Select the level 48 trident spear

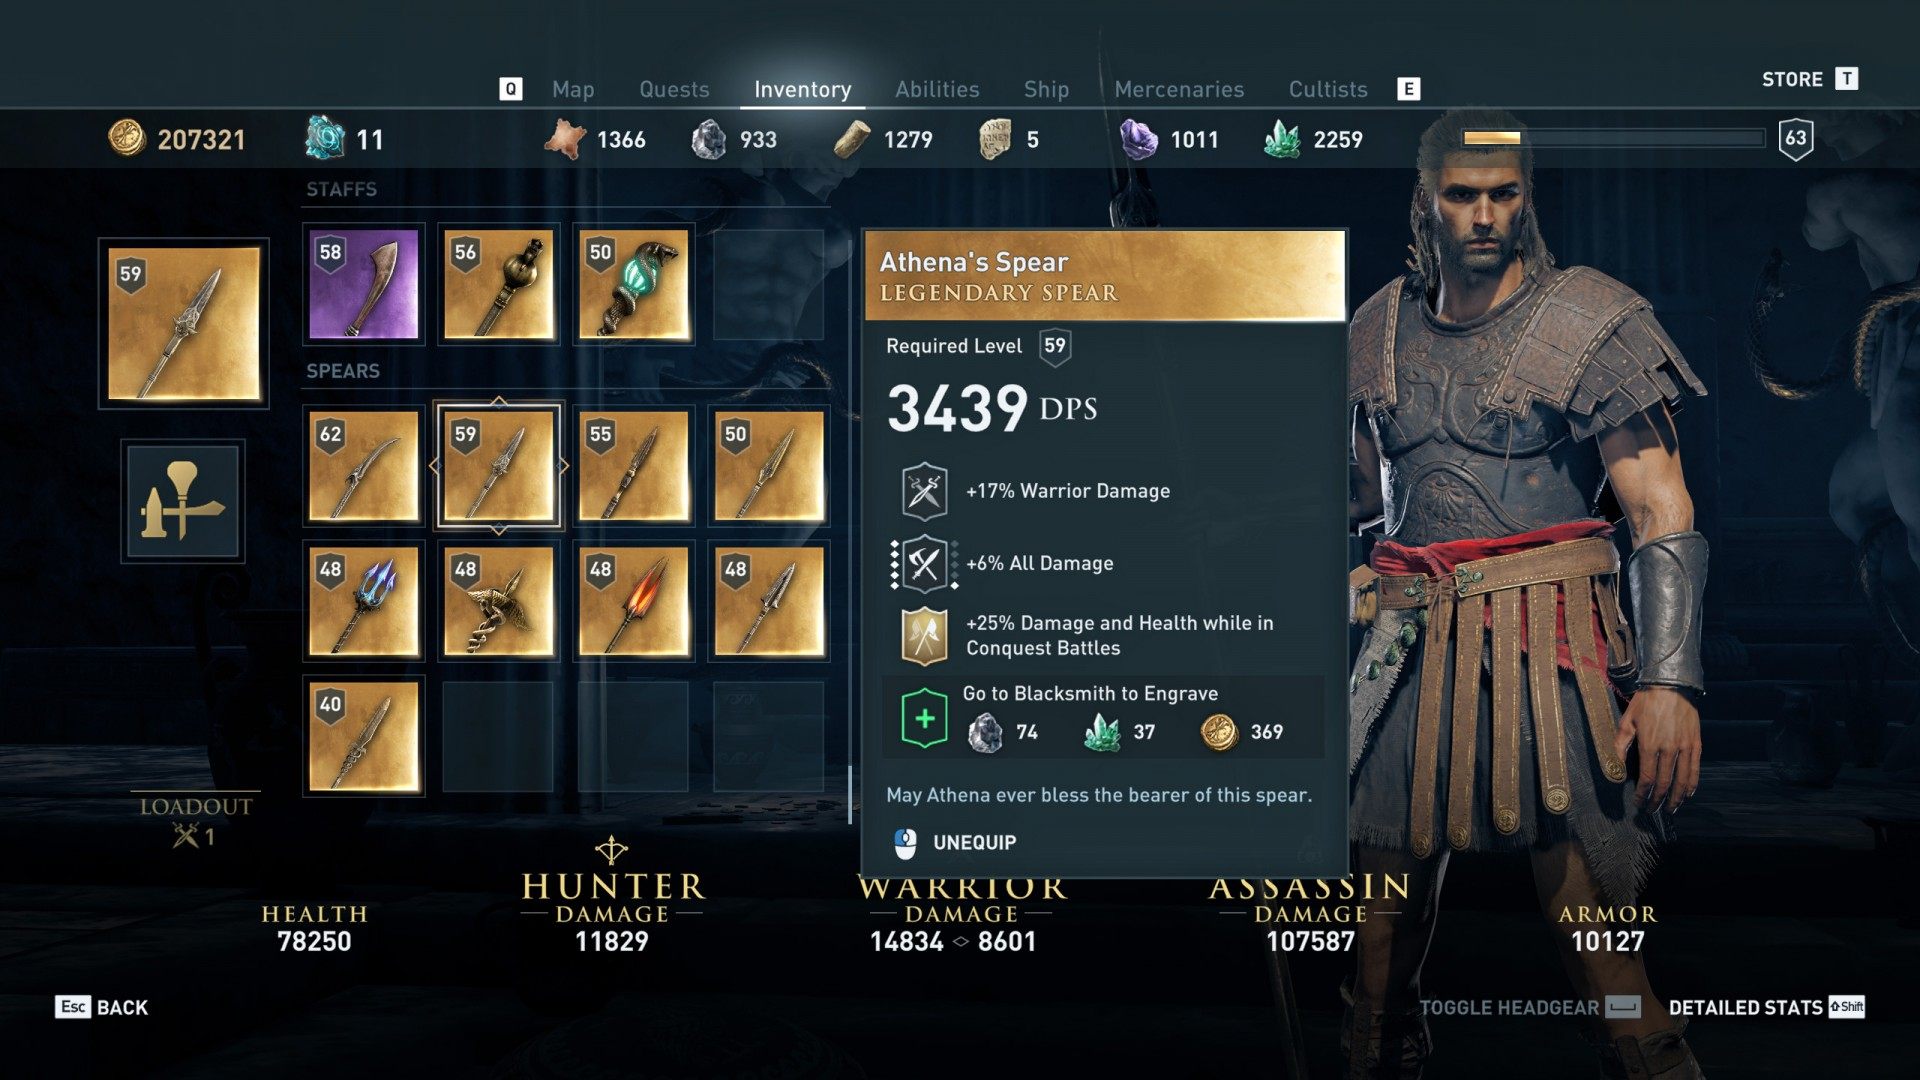pos(363,601)
